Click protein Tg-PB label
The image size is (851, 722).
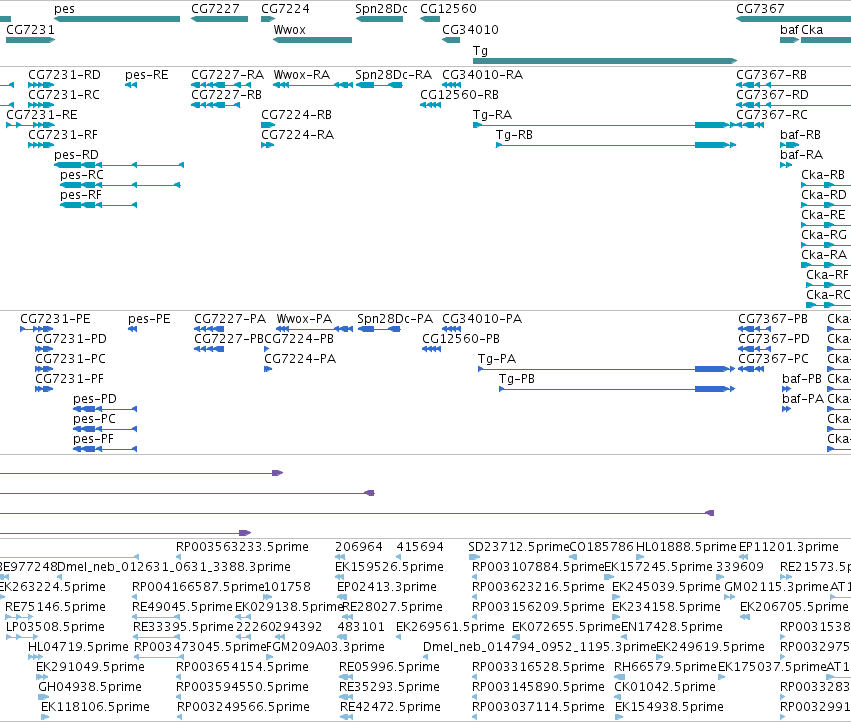[517, 379]
